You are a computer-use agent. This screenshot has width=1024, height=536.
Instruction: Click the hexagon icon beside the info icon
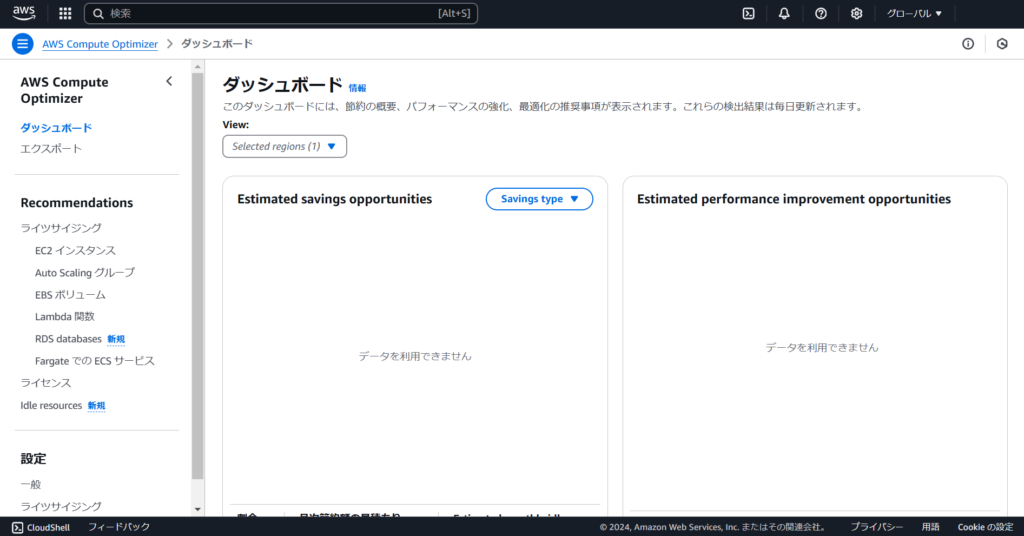[x=1002, y=44]
